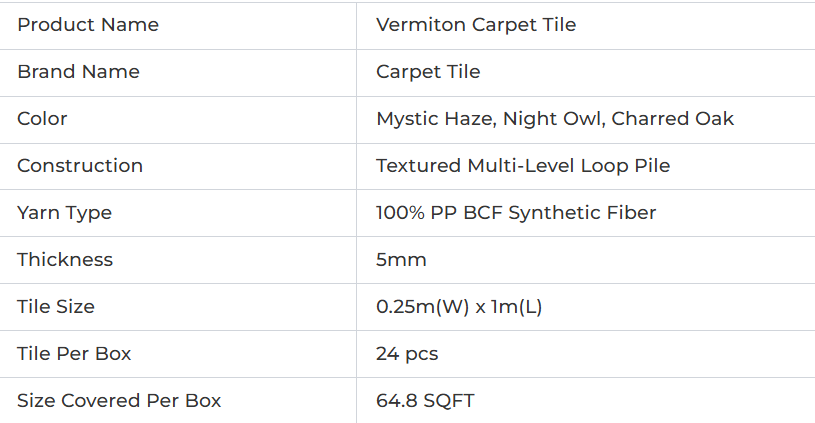Select the Carpet Tile brand value

[428, 72]
